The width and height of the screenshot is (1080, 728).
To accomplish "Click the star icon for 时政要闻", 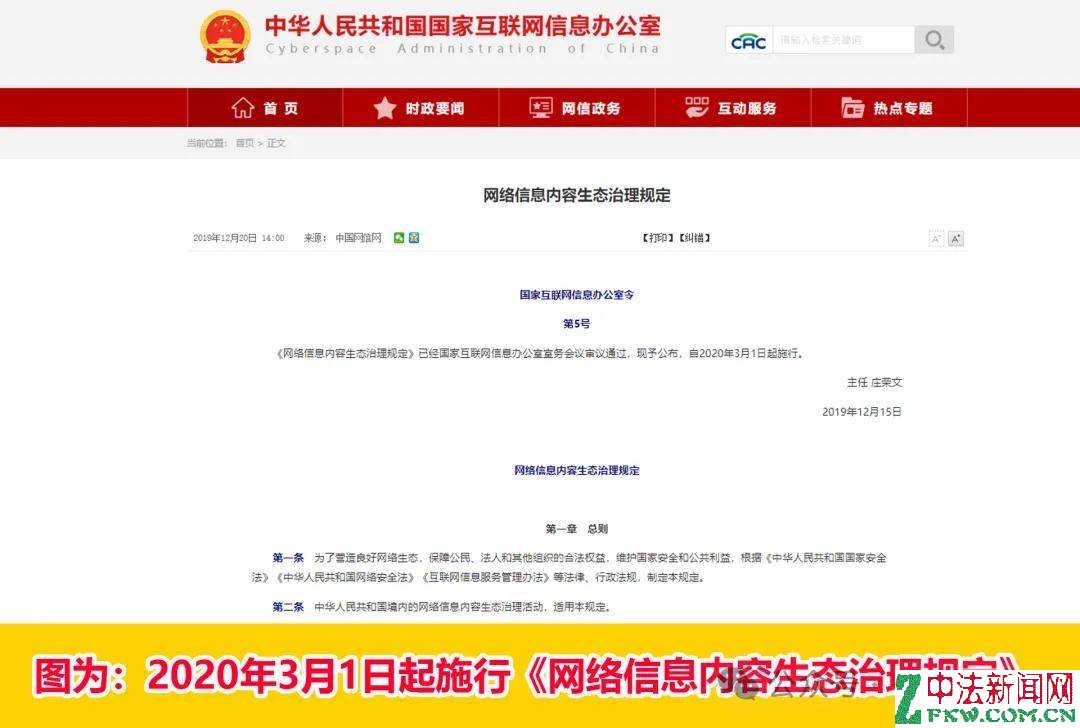I will pyautogui.click(x=385, y=108).
